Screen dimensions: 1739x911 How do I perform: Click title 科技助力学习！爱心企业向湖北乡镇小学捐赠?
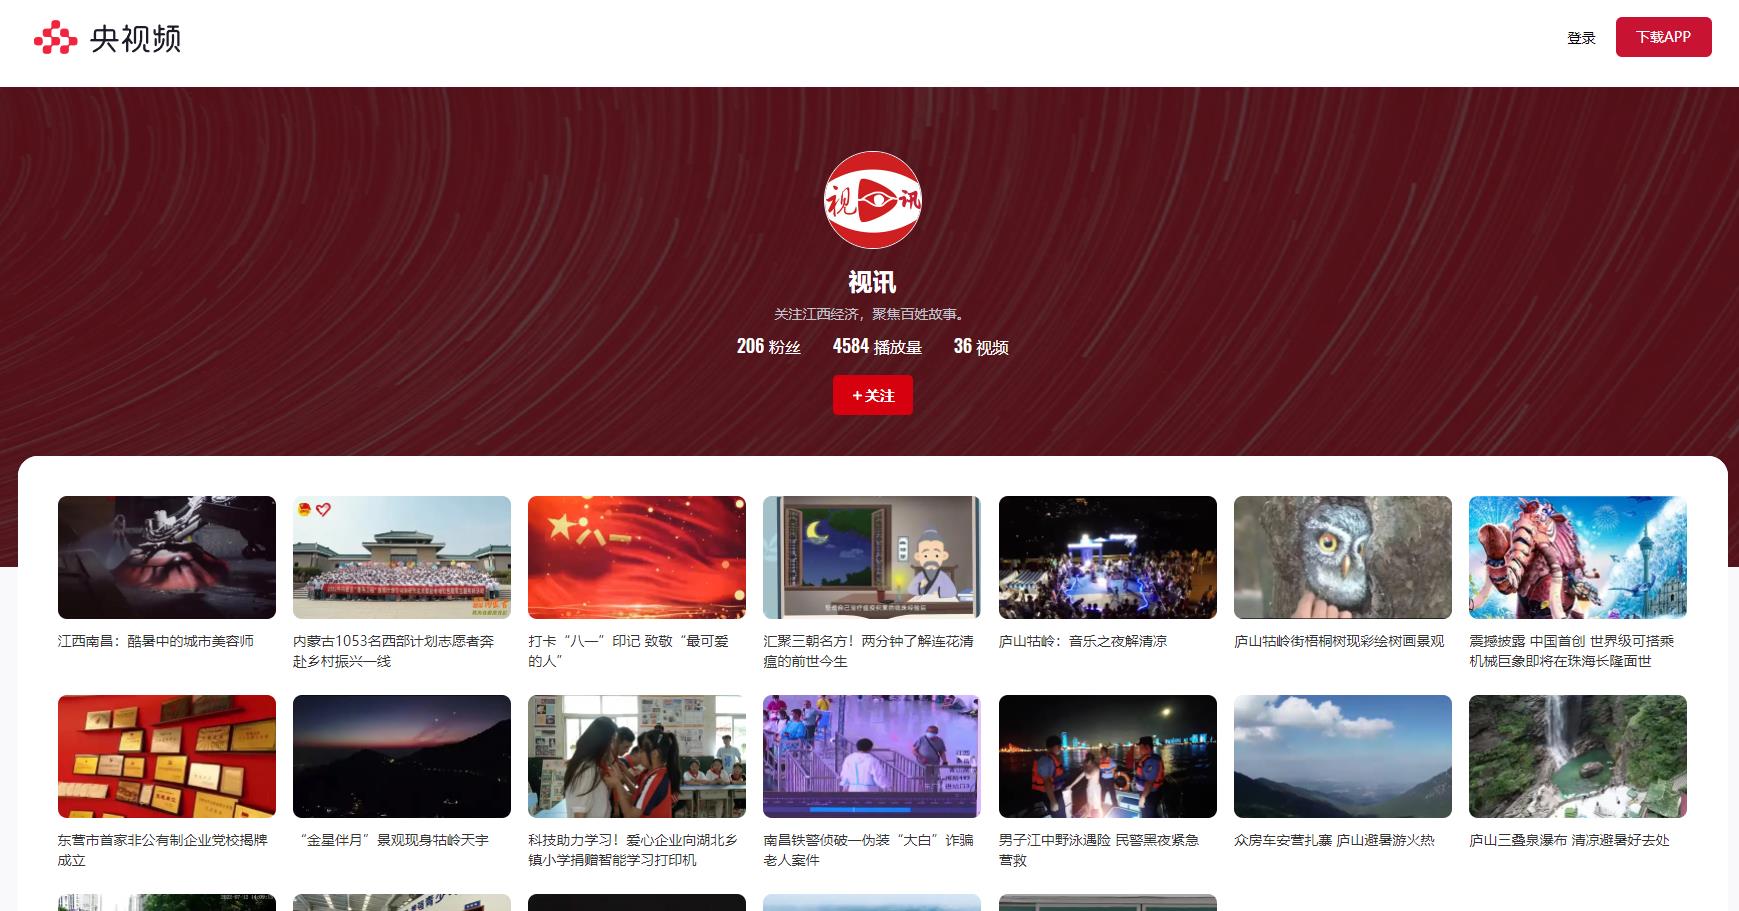[633, 850]
